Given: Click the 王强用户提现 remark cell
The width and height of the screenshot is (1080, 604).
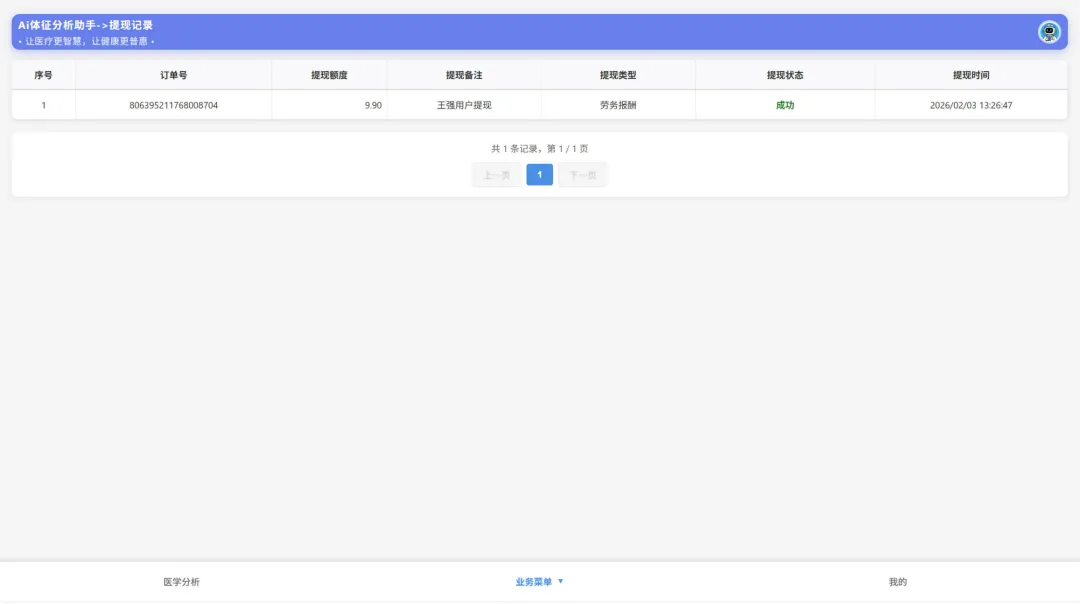Looking at the screenshot, I should (464, 105).
